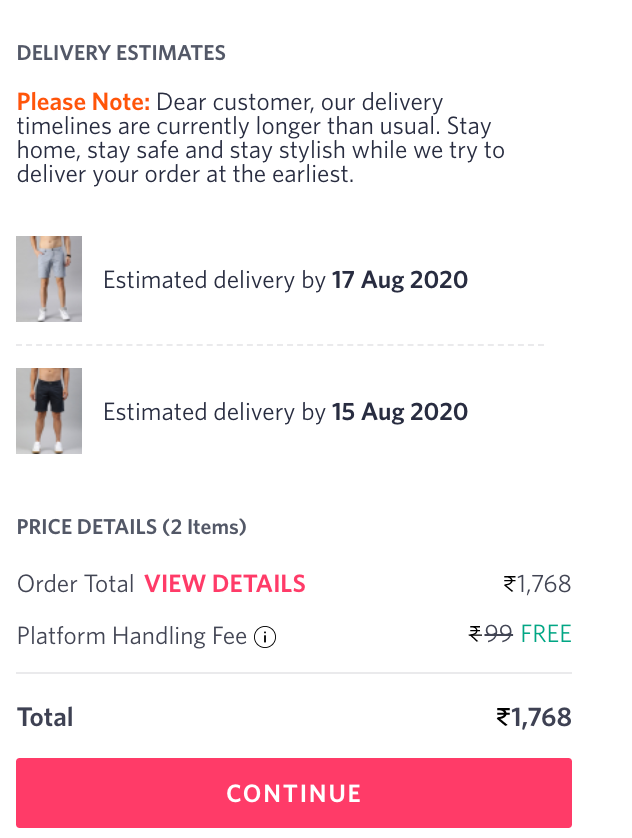
Task: Open Platform Handling Fee info icon
Action: click(265, 637)
